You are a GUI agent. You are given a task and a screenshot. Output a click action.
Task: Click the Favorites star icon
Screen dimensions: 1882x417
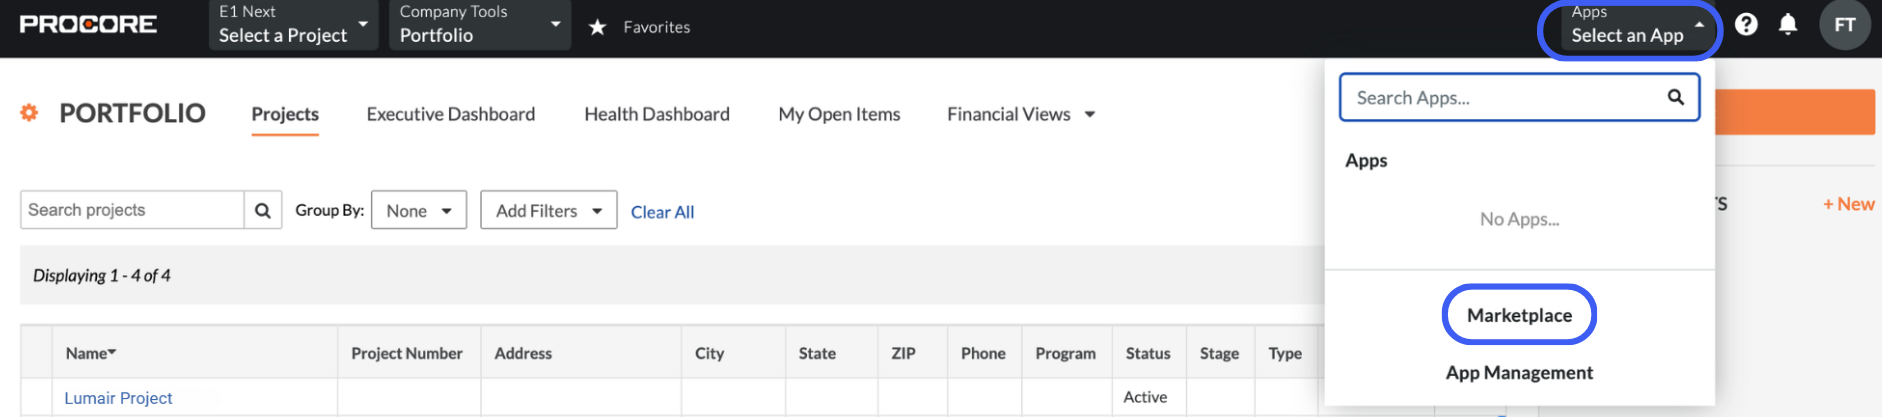click(x=597, y=27)
